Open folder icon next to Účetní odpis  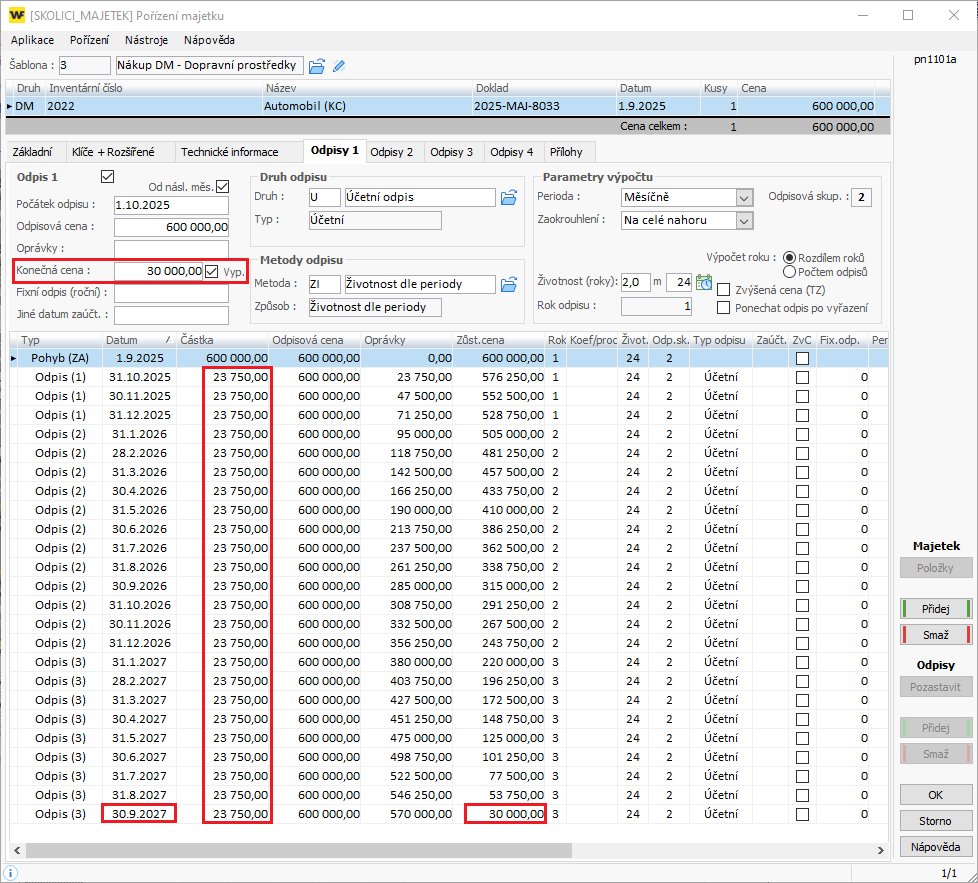pos(509,197)
